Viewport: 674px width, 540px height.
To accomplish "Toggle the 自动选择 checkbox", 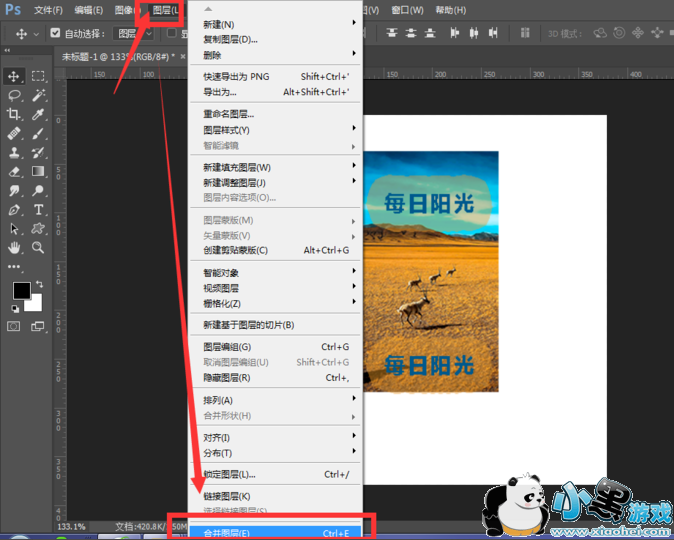I will point(55,33).
